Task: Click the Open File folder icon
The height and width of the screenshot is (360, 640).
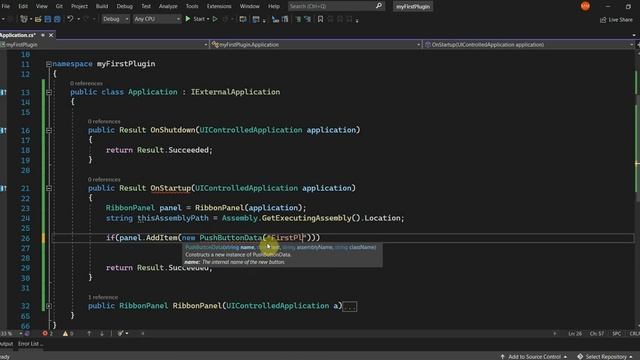Action: click(x=38, y=19)
